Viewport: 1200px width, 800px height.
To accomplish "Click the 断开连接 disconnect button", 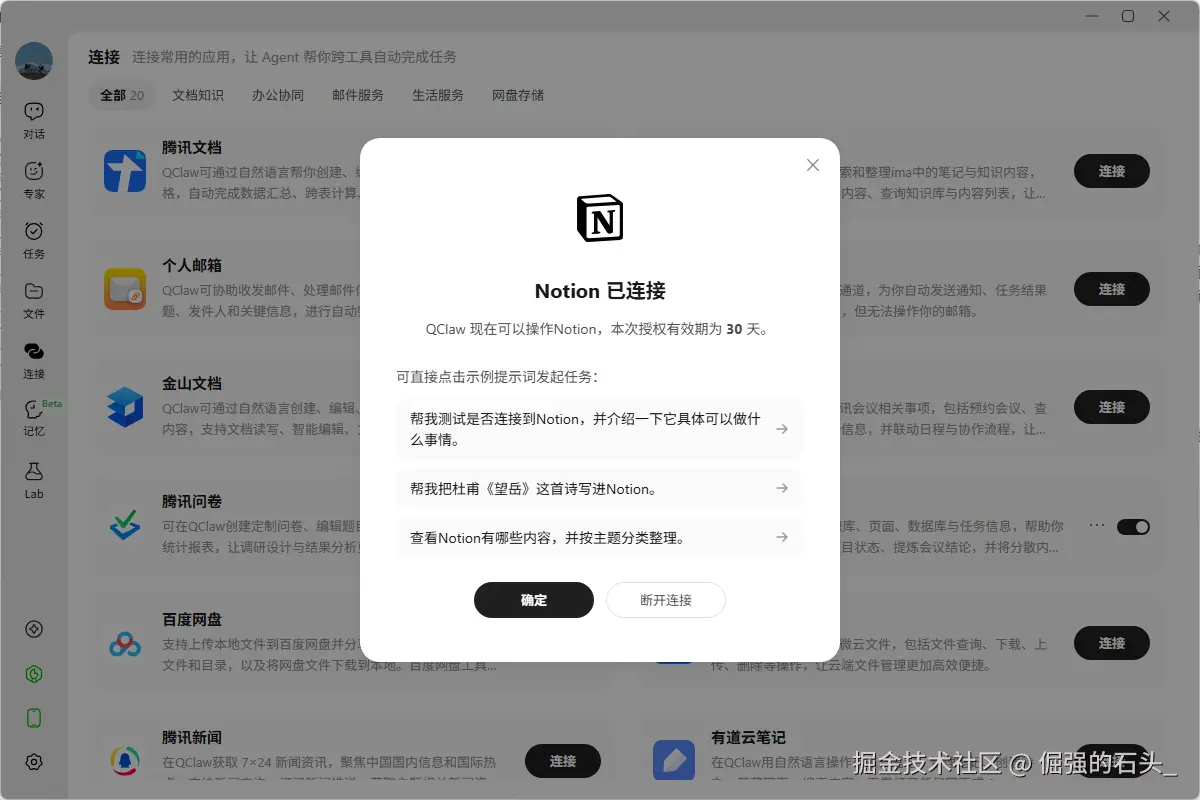I will coord(666,600).
